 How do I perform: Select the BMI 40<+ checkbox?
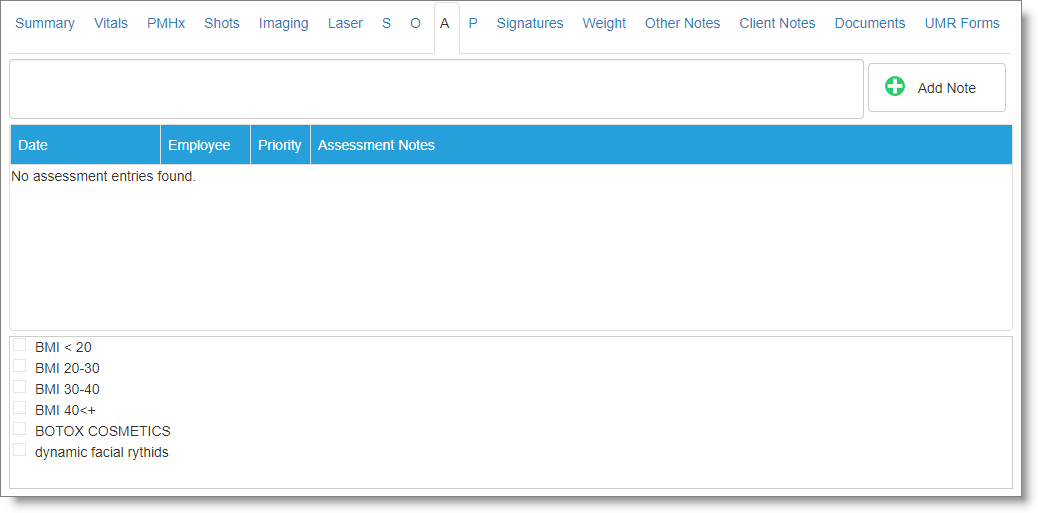(x=20, y=408)
